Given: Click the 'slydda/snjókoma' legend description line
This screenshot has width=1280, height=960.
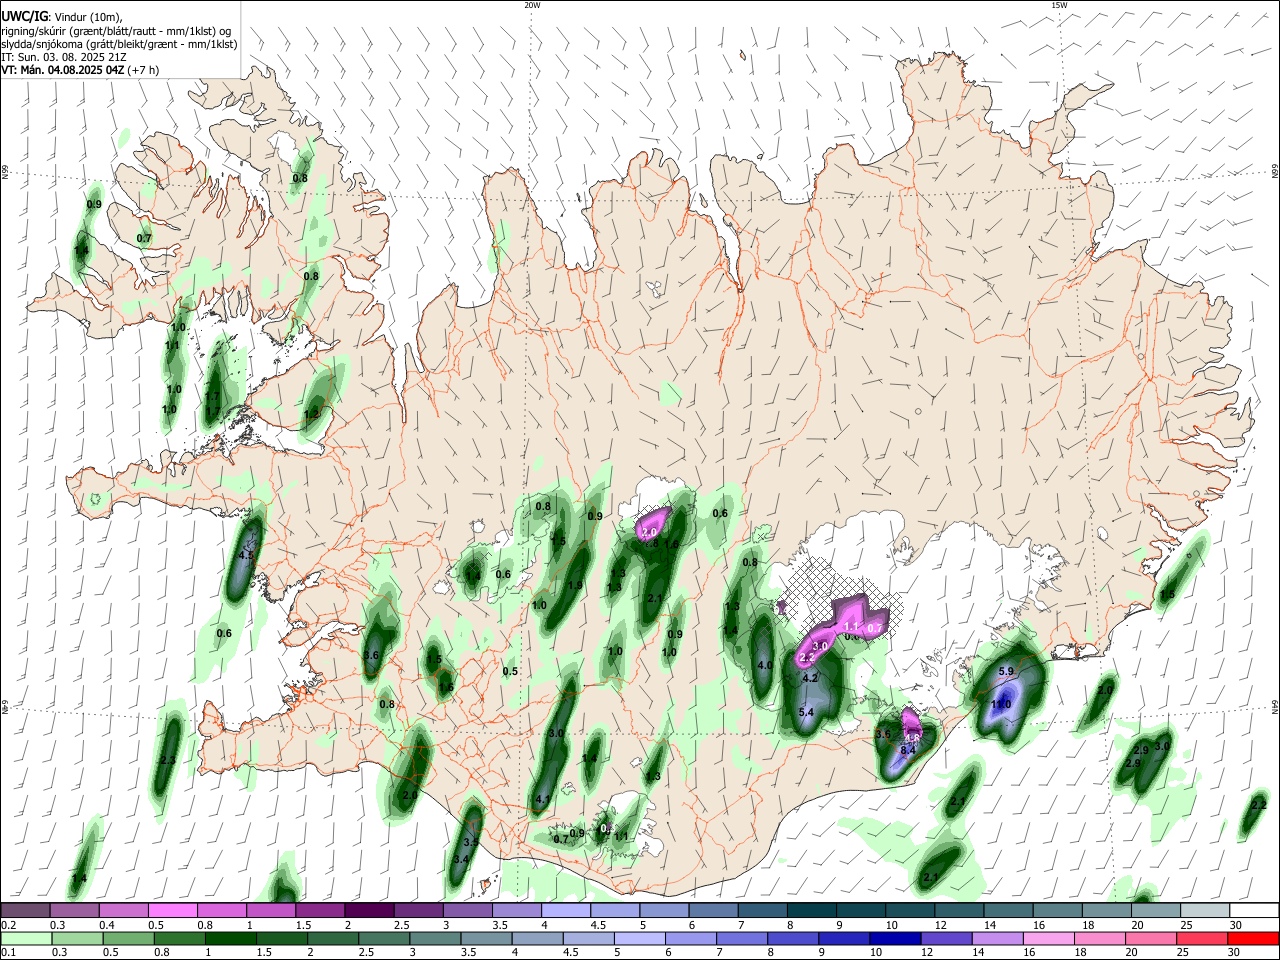Looking at the screenshot, I should pos(119,44).
